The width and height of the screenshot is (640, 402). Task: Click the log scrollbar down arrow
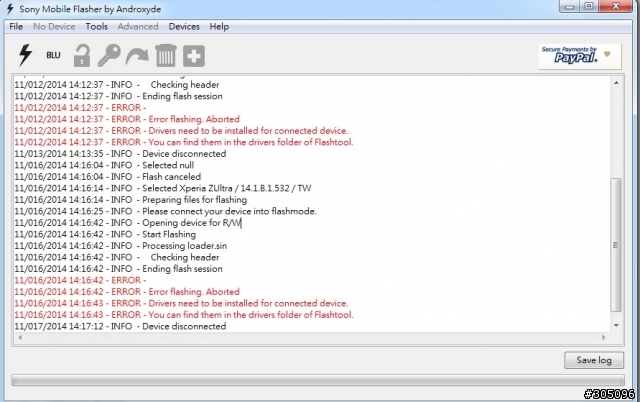click(x=616, y=325)
